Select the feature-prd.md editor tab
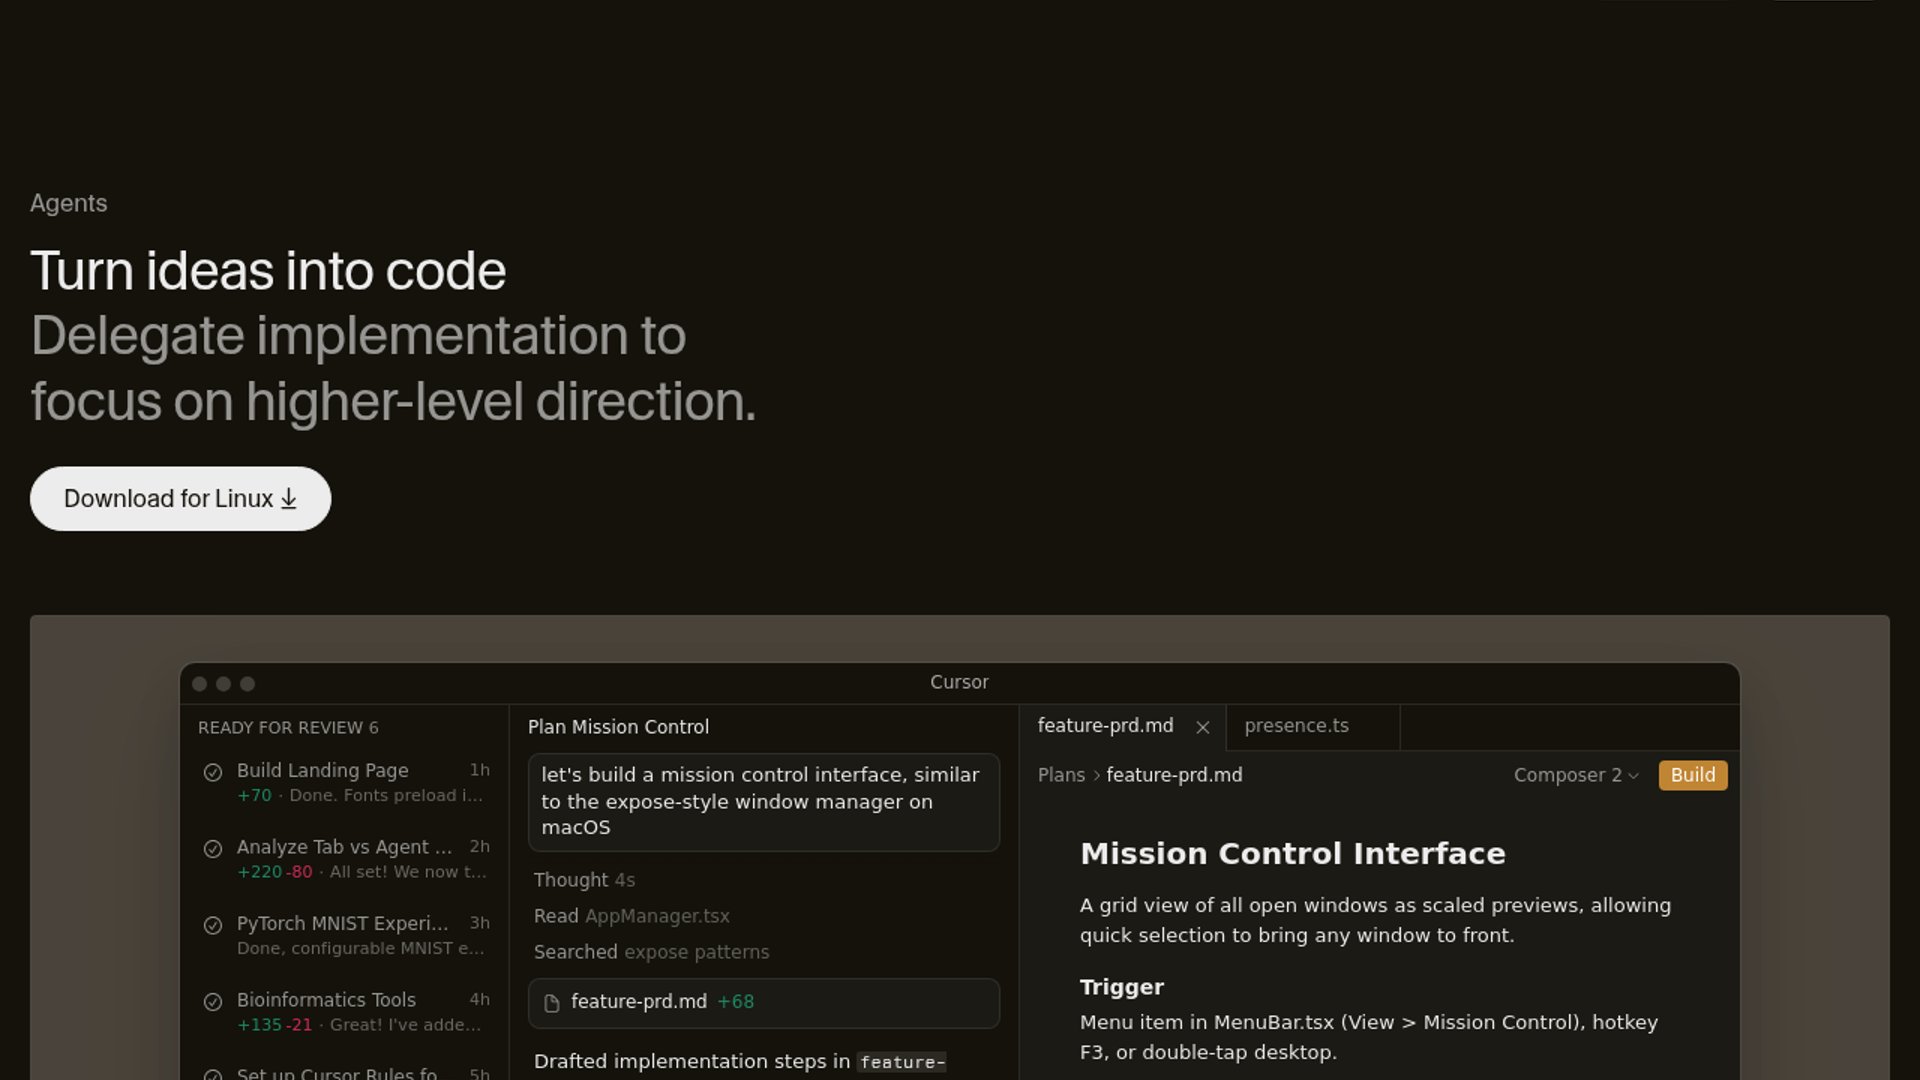This screenshot has height=1080, width=1920. (1105, 726)
